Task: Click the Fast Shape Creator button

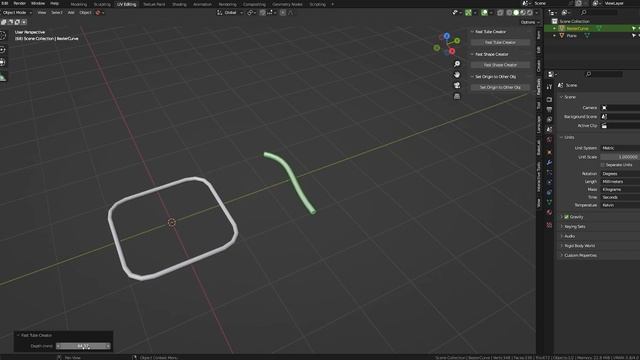Action: (x=500, y=65)
